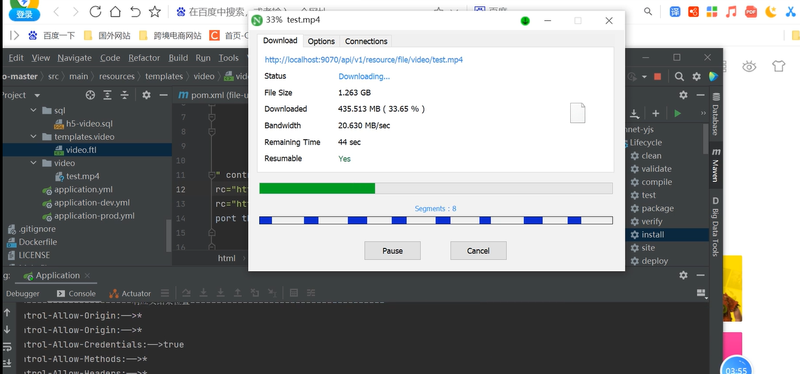This screenshot has height=374, width=800.
Task: Collapse the video folder containing test.mp4
Action: [34, 163]
